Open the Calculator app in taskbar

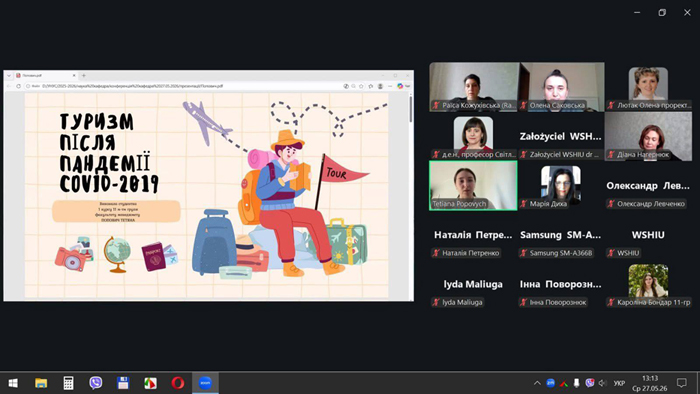[68, 383]
